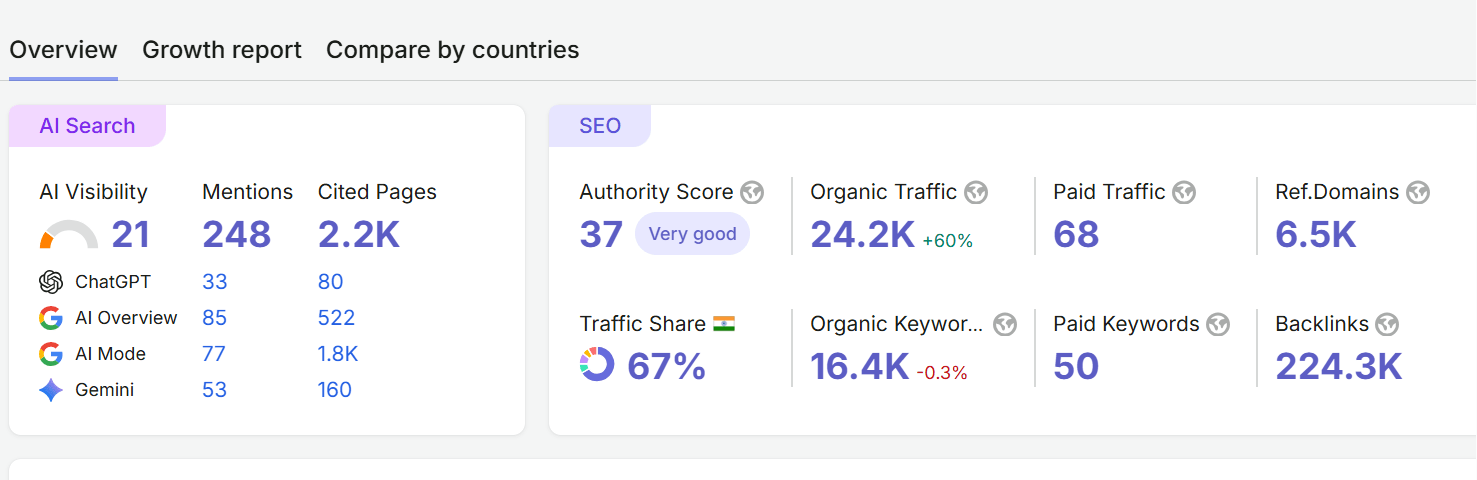Click the globe icon beside Paid Keywords
Viewport: 1477px width, 480px height.
(1218, 324)
